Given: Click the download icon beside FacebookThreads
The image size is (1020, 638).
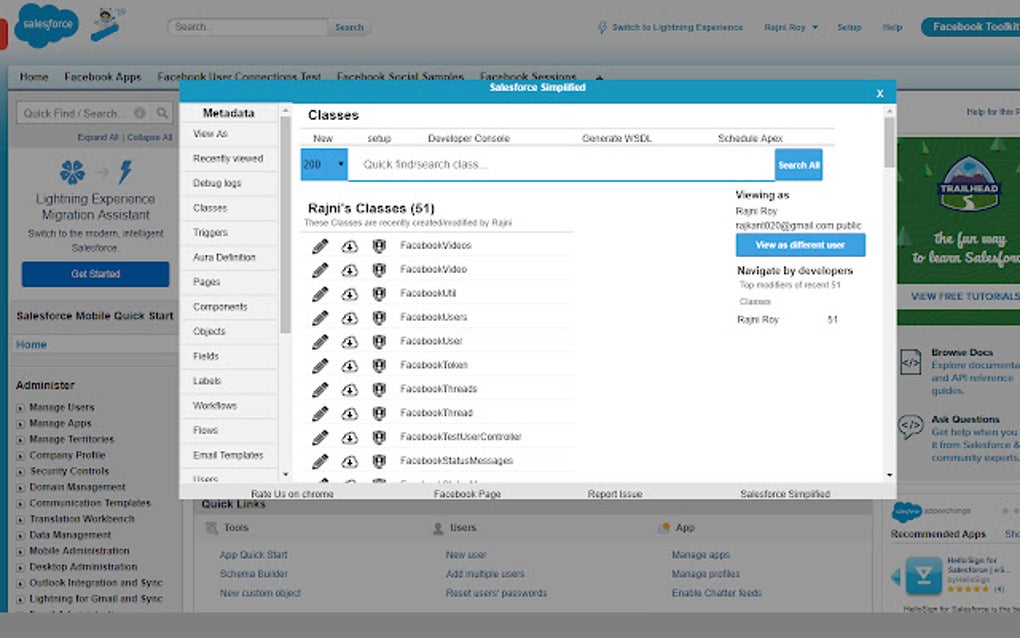Looking at the screenshot, I should tap(349, 389).
